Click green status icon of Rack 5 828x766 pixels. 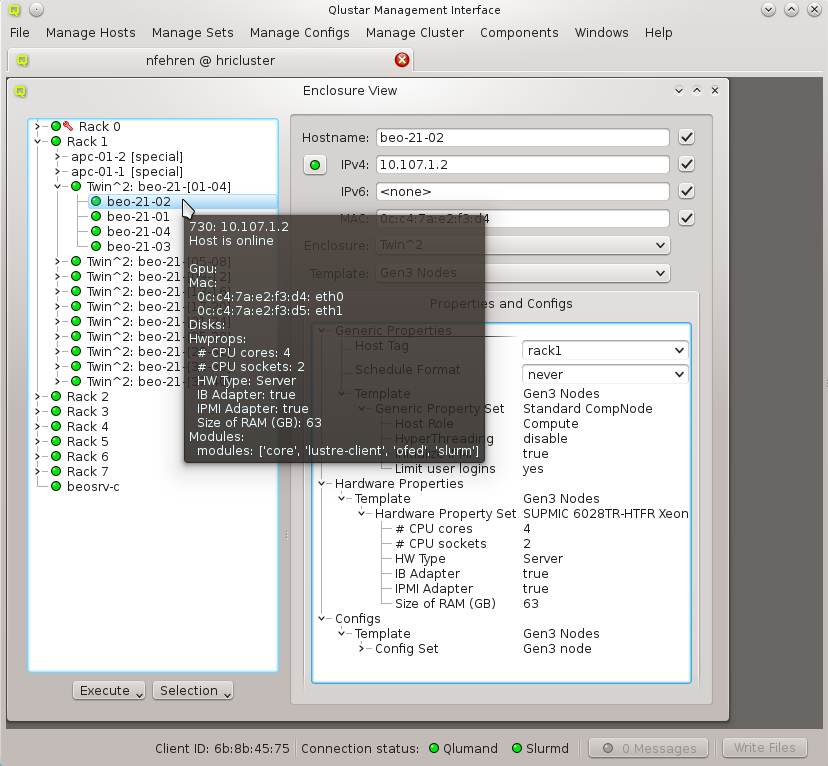pos(56,441)
